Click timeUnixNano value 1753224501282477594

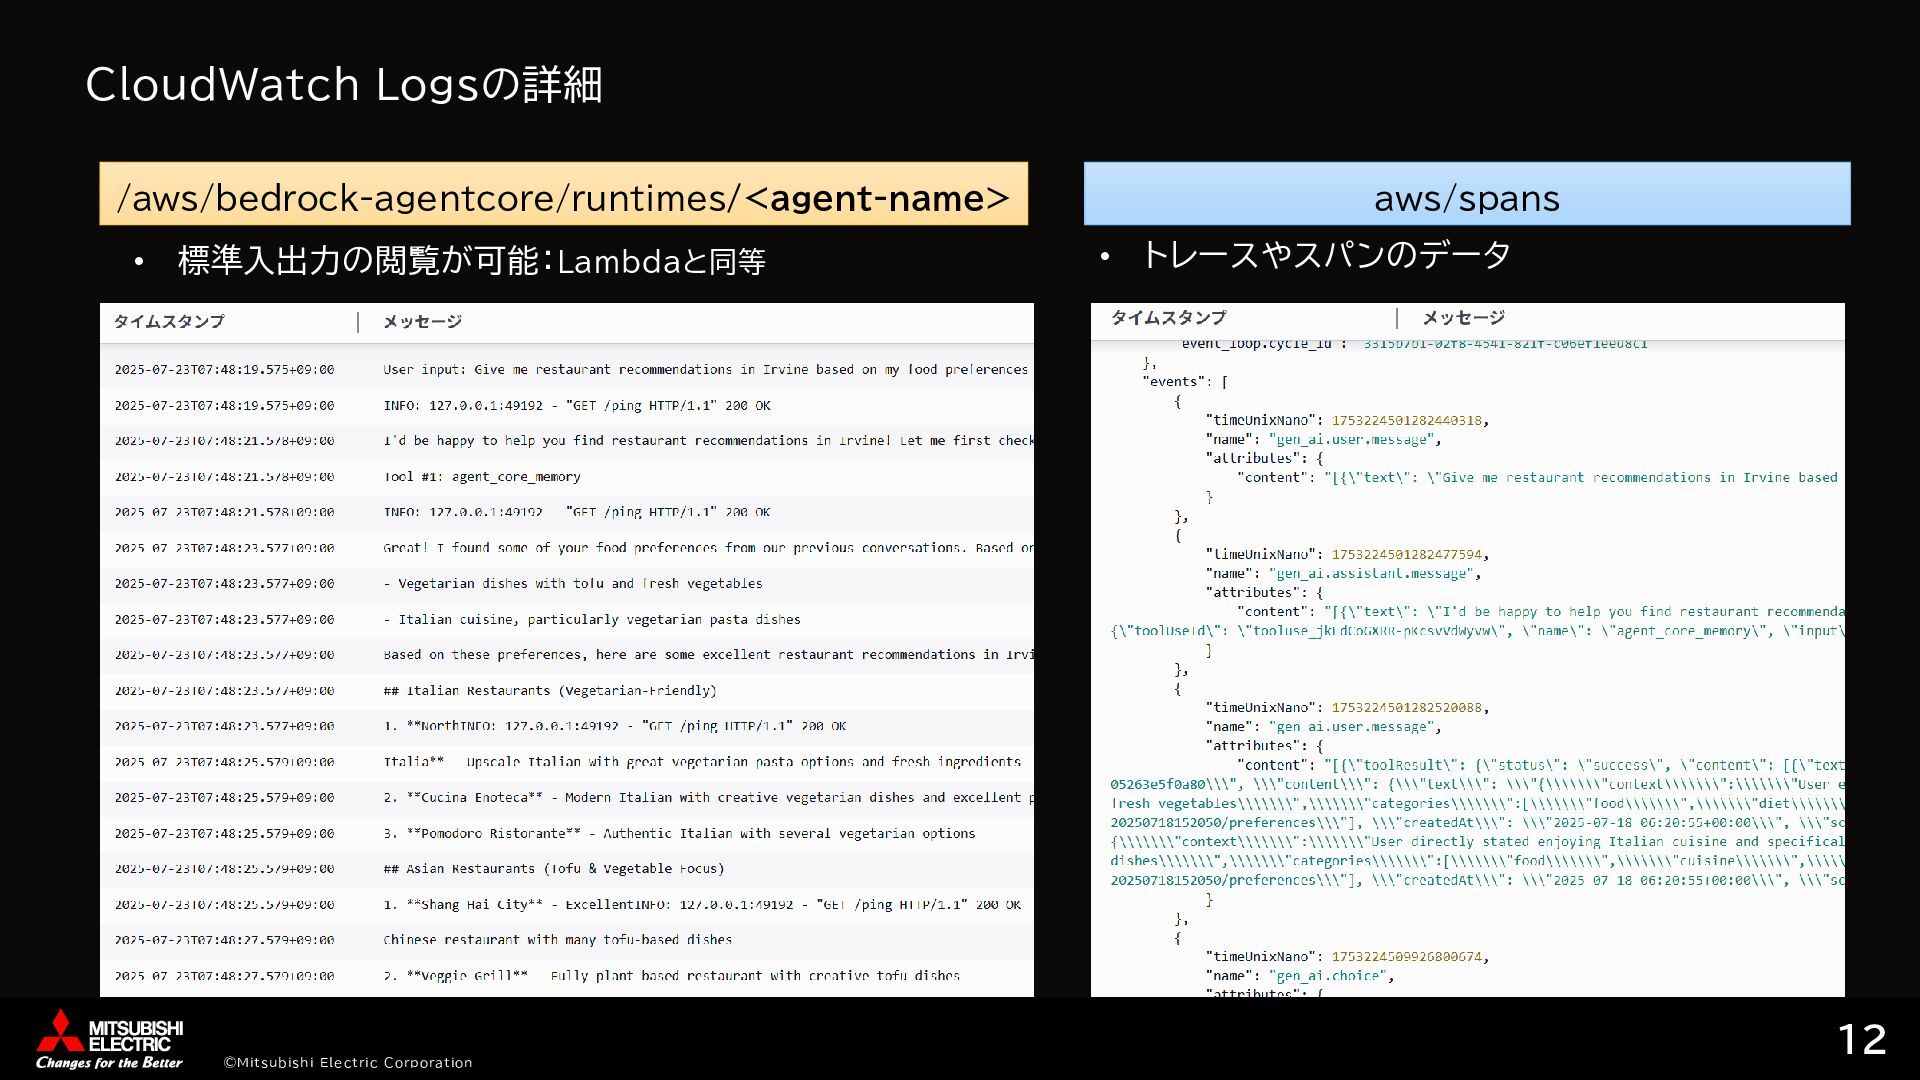pyautogui.click(x=1407, y=554)
